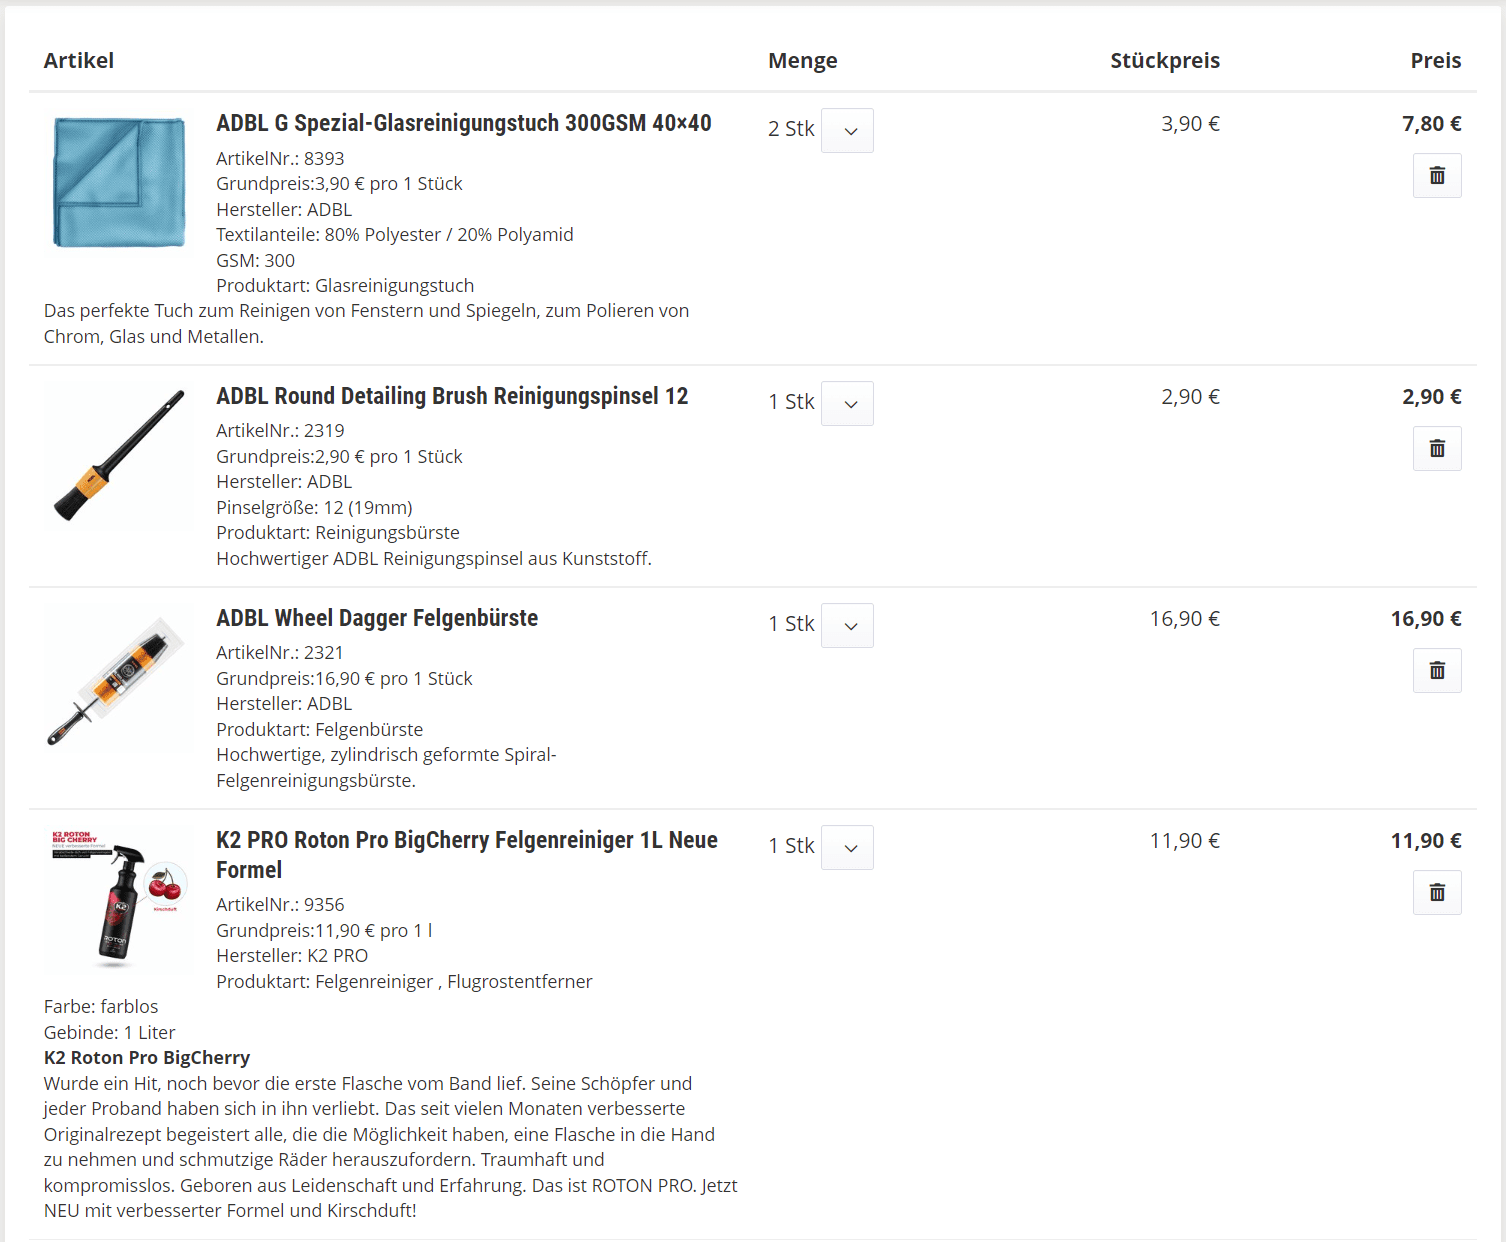Change quantity of Wheel Dagger Felgenbürste

tap(847, 626)
